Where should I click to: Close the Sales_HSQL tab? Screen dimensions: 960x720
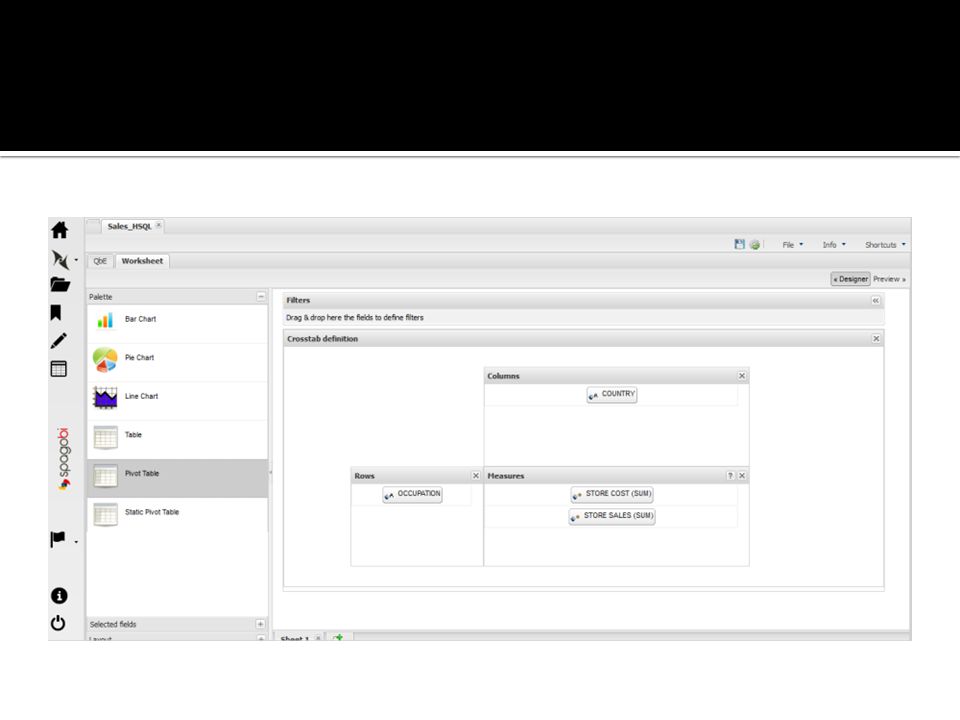pos(159,225)
